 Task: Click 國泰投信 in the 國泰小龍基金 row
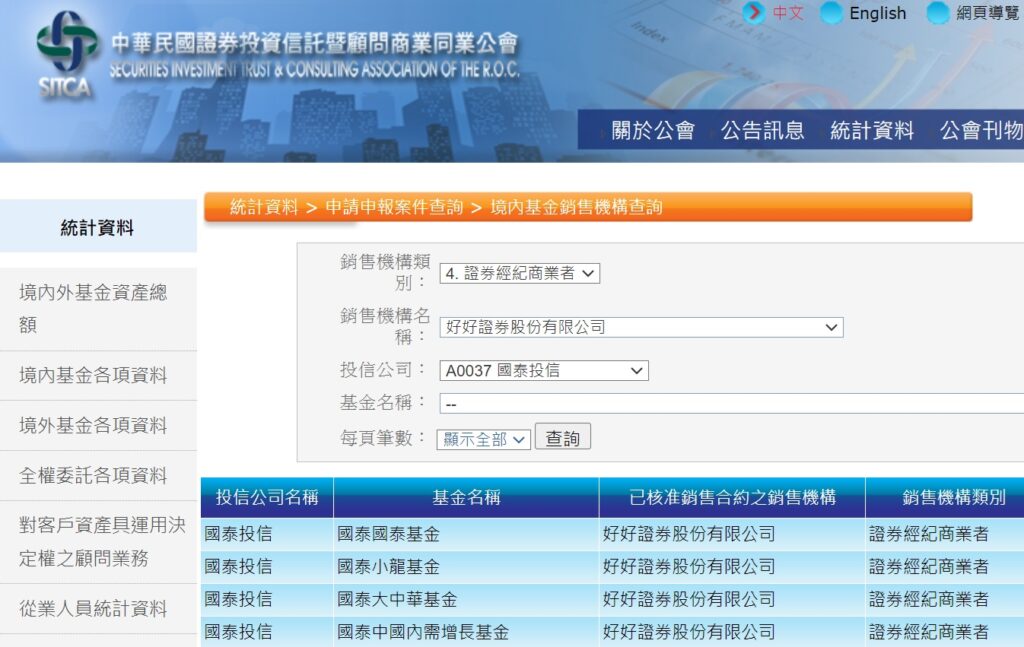click(x=238, y=567)
